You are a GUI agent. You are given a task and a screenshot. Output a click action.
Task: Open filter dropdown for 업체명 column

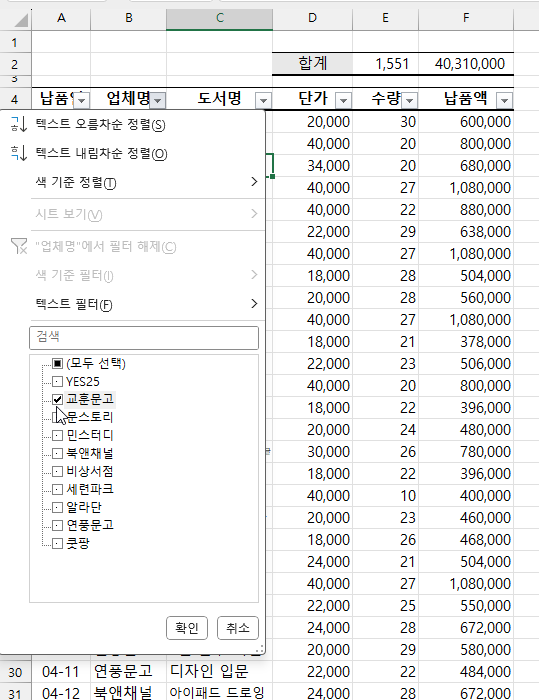coord(158,100)
